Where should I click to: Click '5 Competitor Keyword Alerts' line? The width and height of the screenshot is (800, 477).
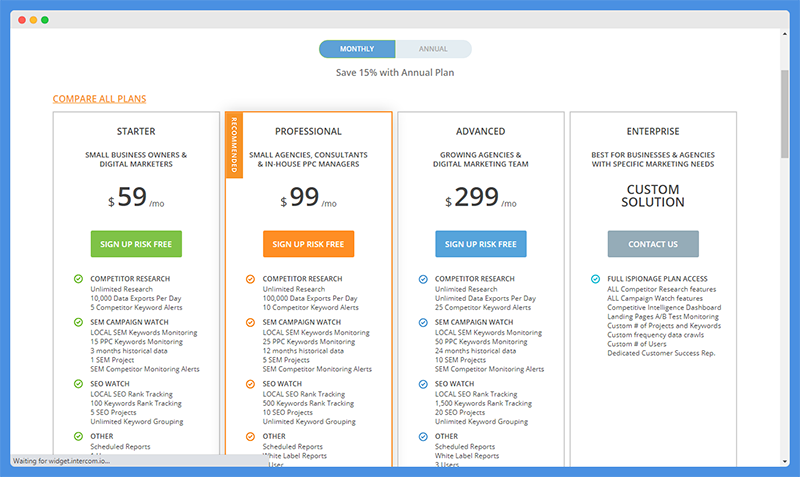click(x=136, y=308)
